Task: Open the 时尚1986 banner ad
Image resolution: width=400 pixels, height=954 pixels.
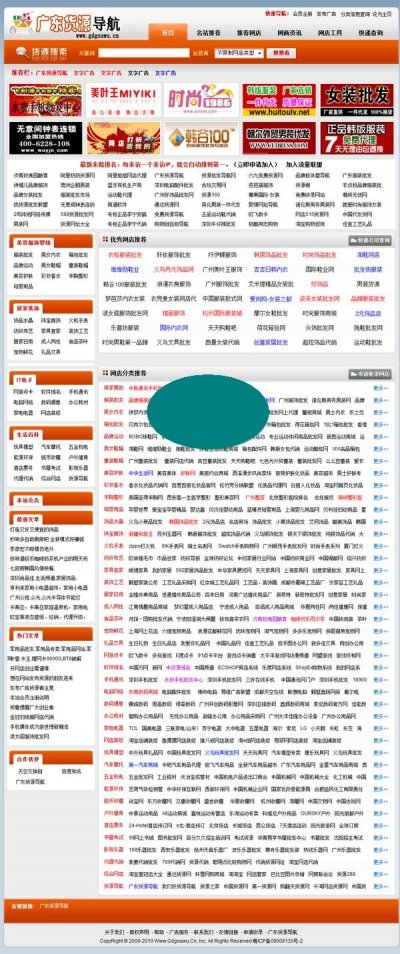Action: tap(202, 100)
